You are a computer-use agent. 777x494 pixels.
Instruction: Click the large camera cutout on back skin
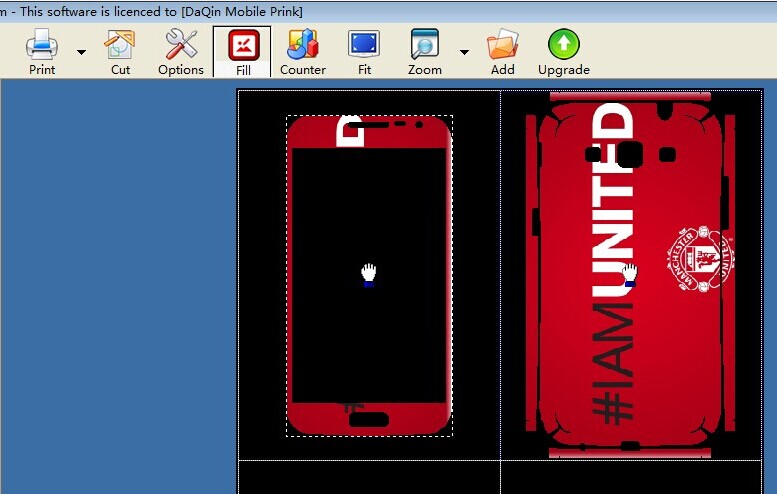(x=630, y=154)
